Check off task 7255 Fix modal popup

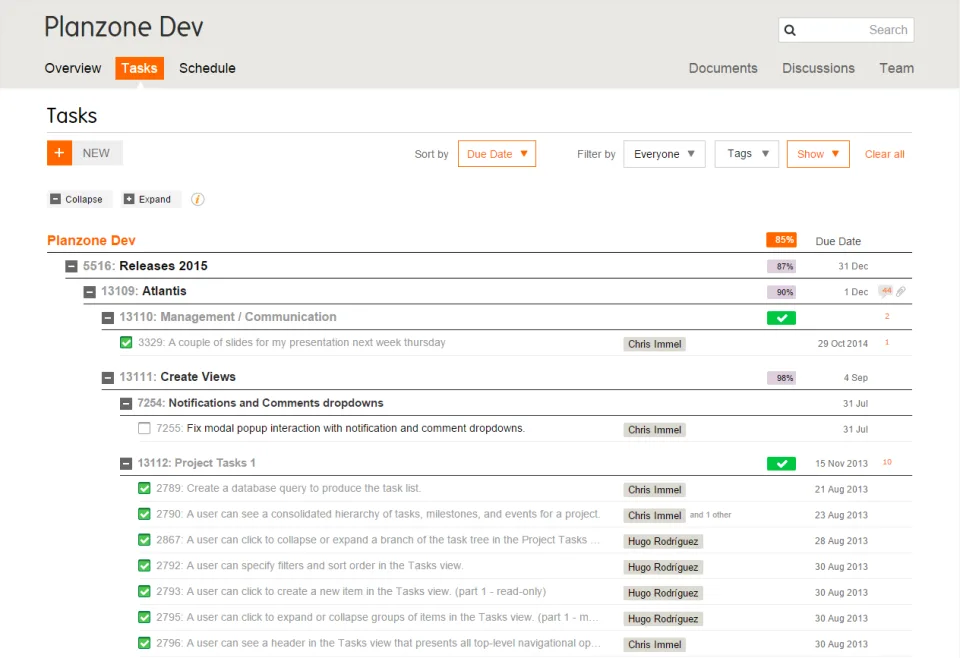coord(144,428)
